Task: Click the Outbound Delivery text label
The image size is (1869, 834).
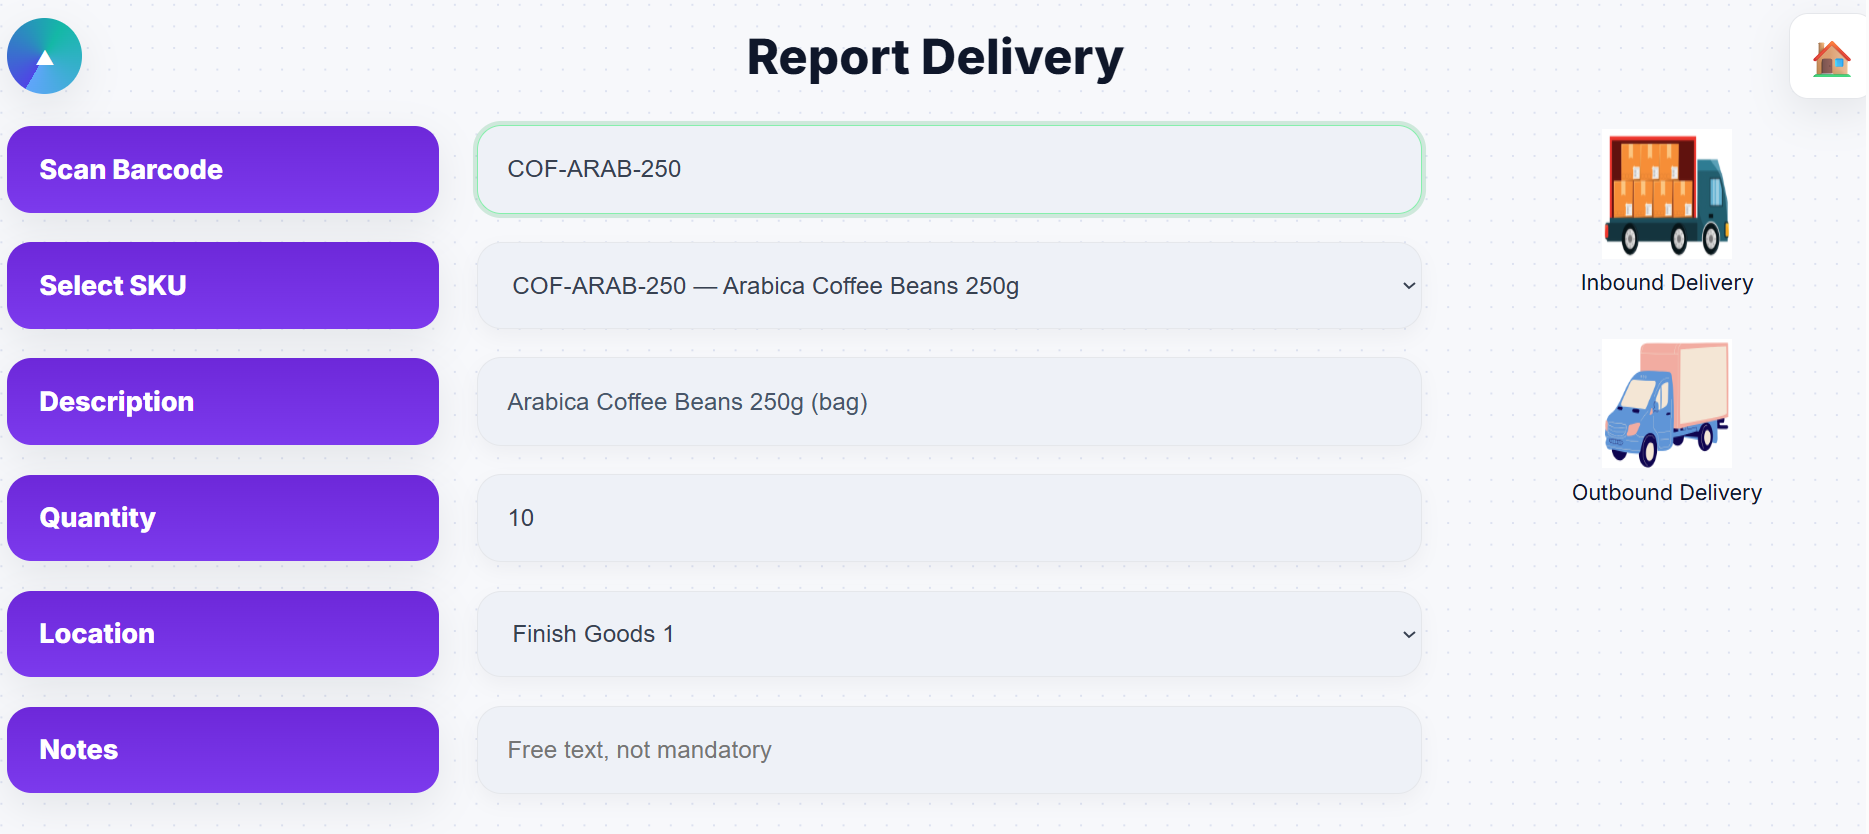Action: (x=1666, y=493)
